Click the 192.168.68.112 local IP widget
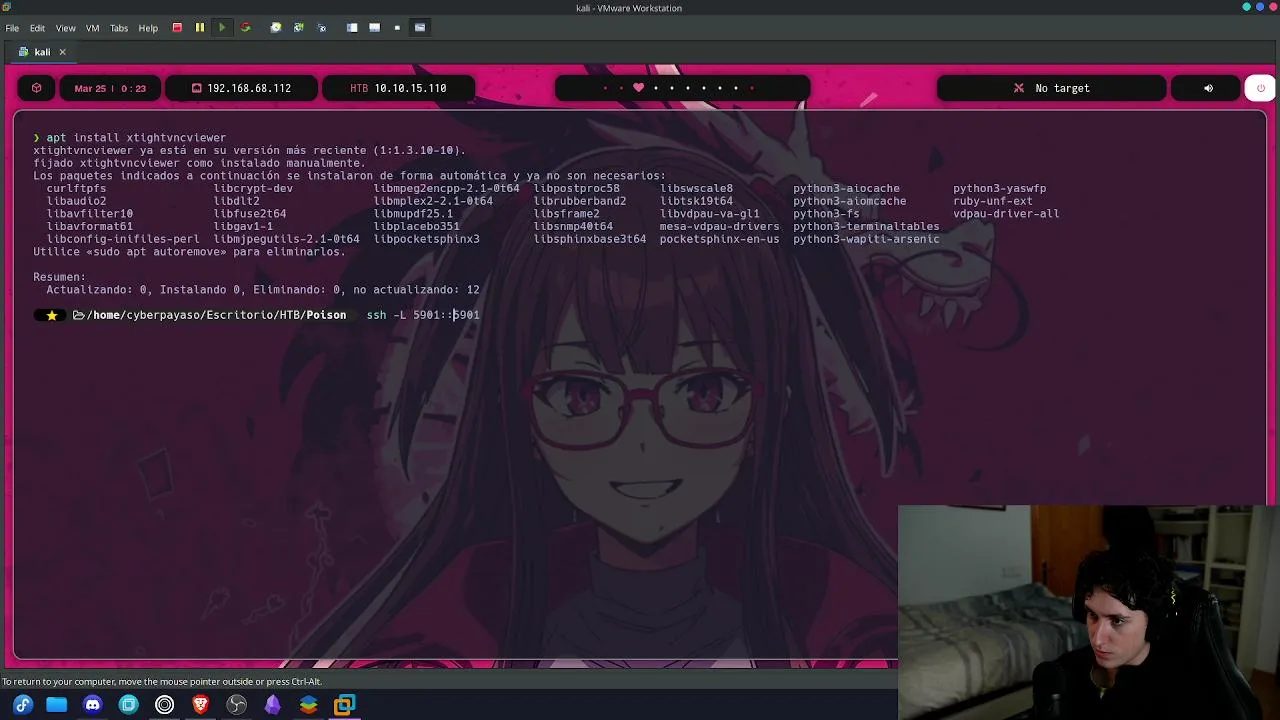 pos(241,88)
